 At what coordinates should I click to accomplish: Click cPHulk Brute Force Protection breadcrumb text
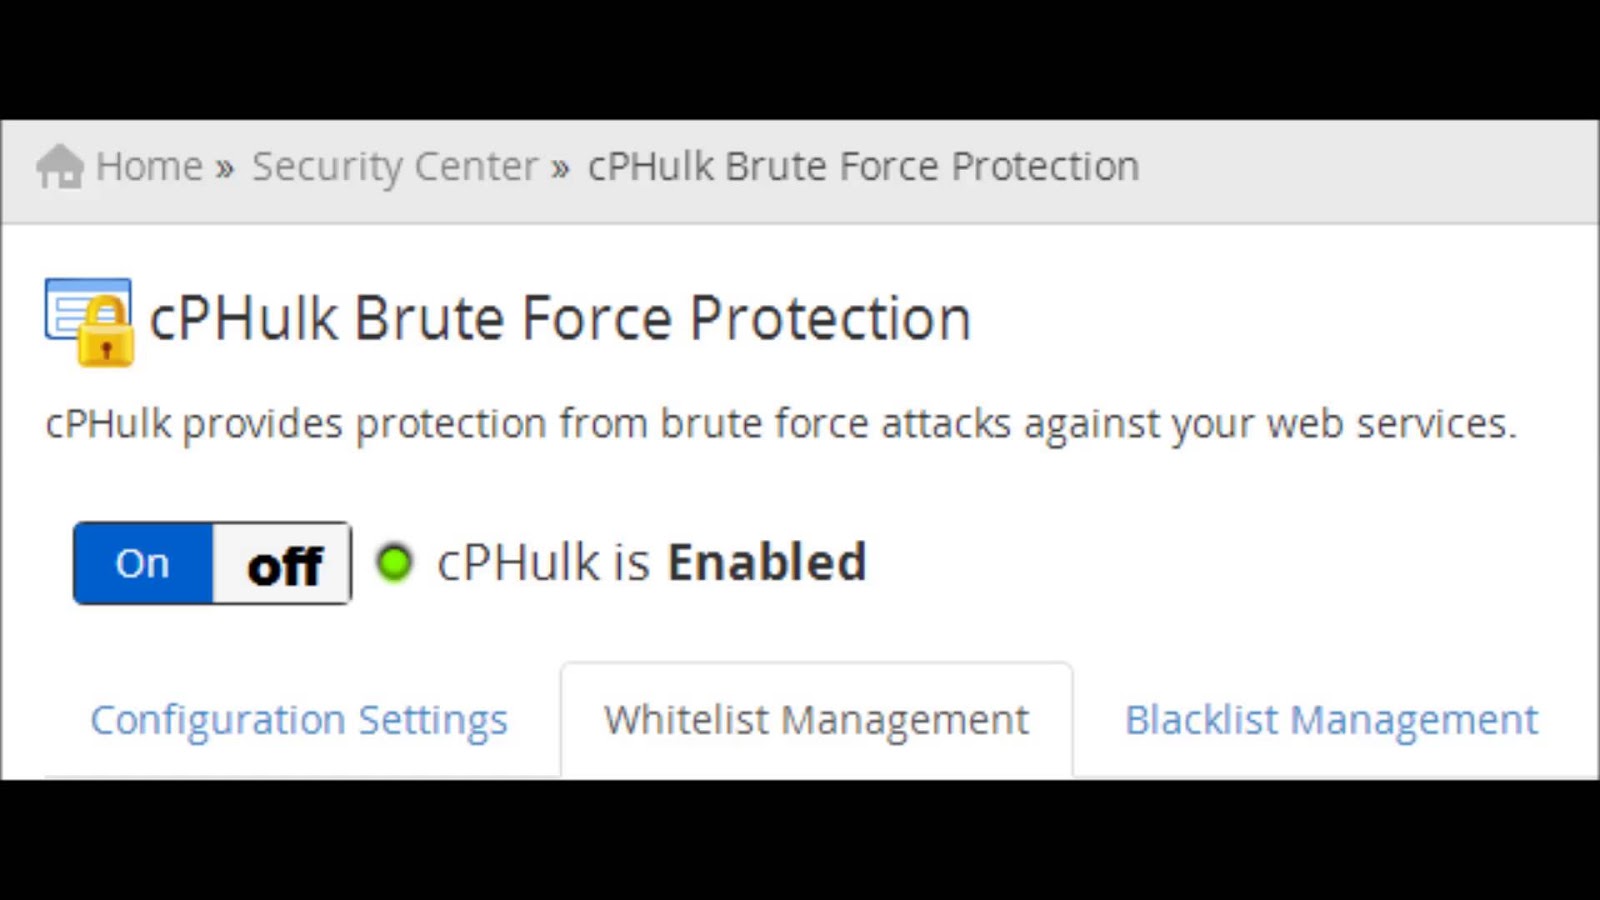863,166
